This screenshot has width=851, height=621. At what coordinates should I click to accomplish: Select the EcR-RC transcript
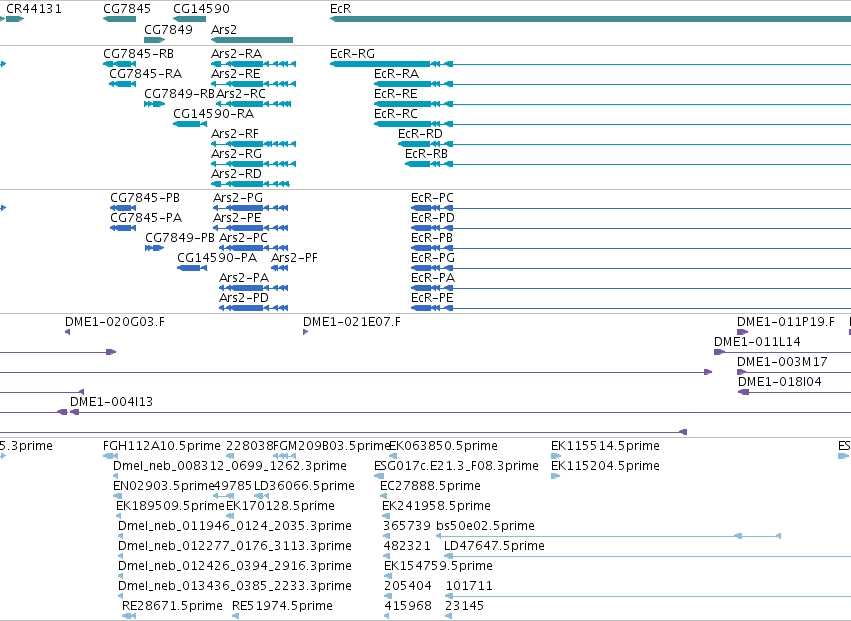396,114
